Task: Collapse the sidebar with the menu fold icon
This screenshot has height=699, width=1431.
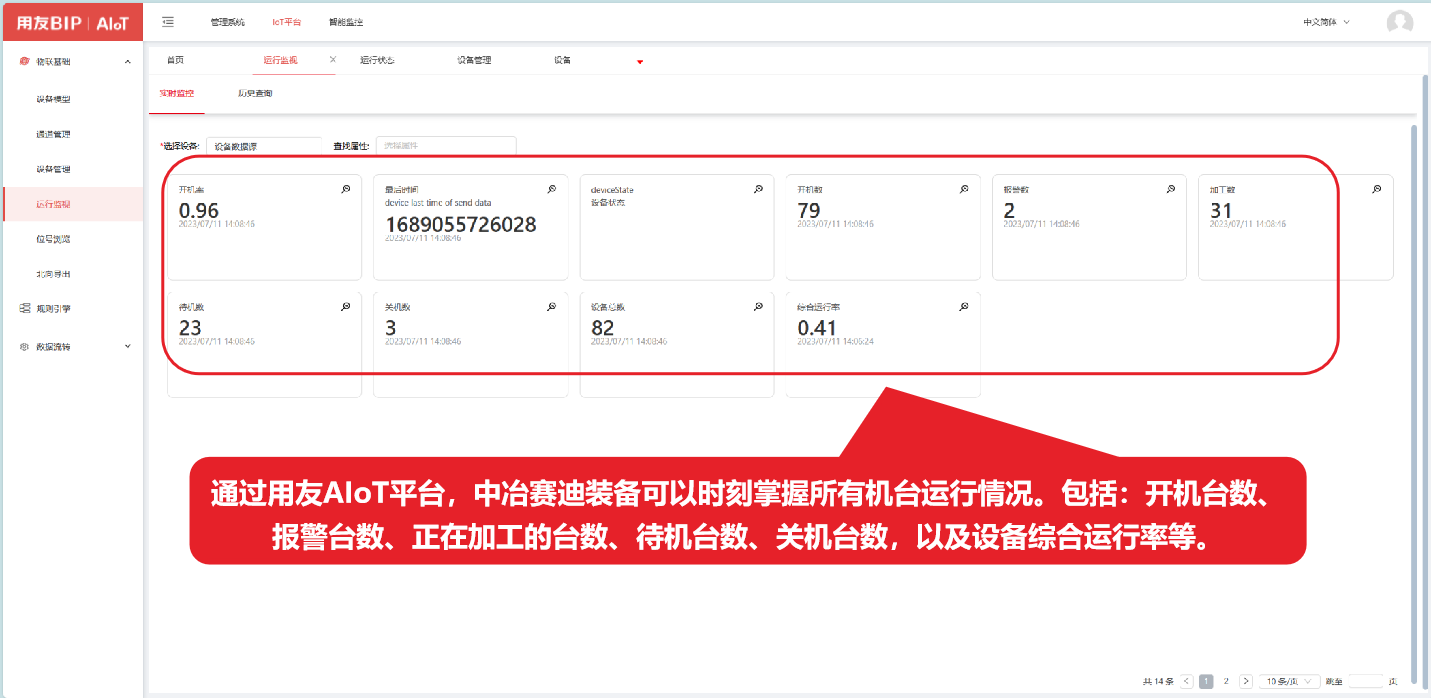Action: (x=168, y=21)
